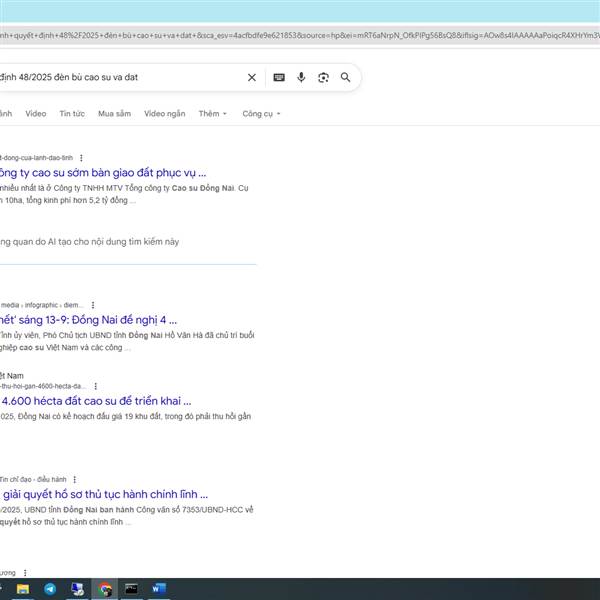Open the three-dot menu beside the infographic result
600x600 pixels.
[x=93, y=305]
